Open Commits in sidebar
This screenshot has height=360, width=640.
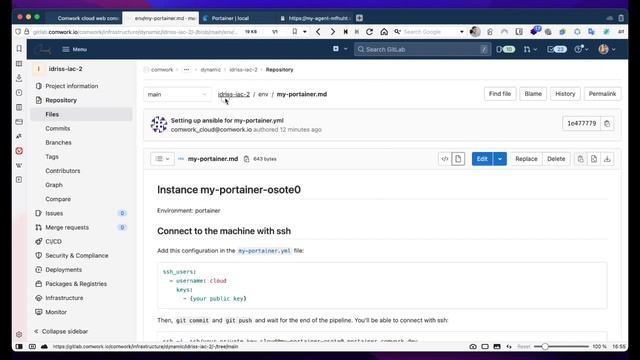coord(58,129)
